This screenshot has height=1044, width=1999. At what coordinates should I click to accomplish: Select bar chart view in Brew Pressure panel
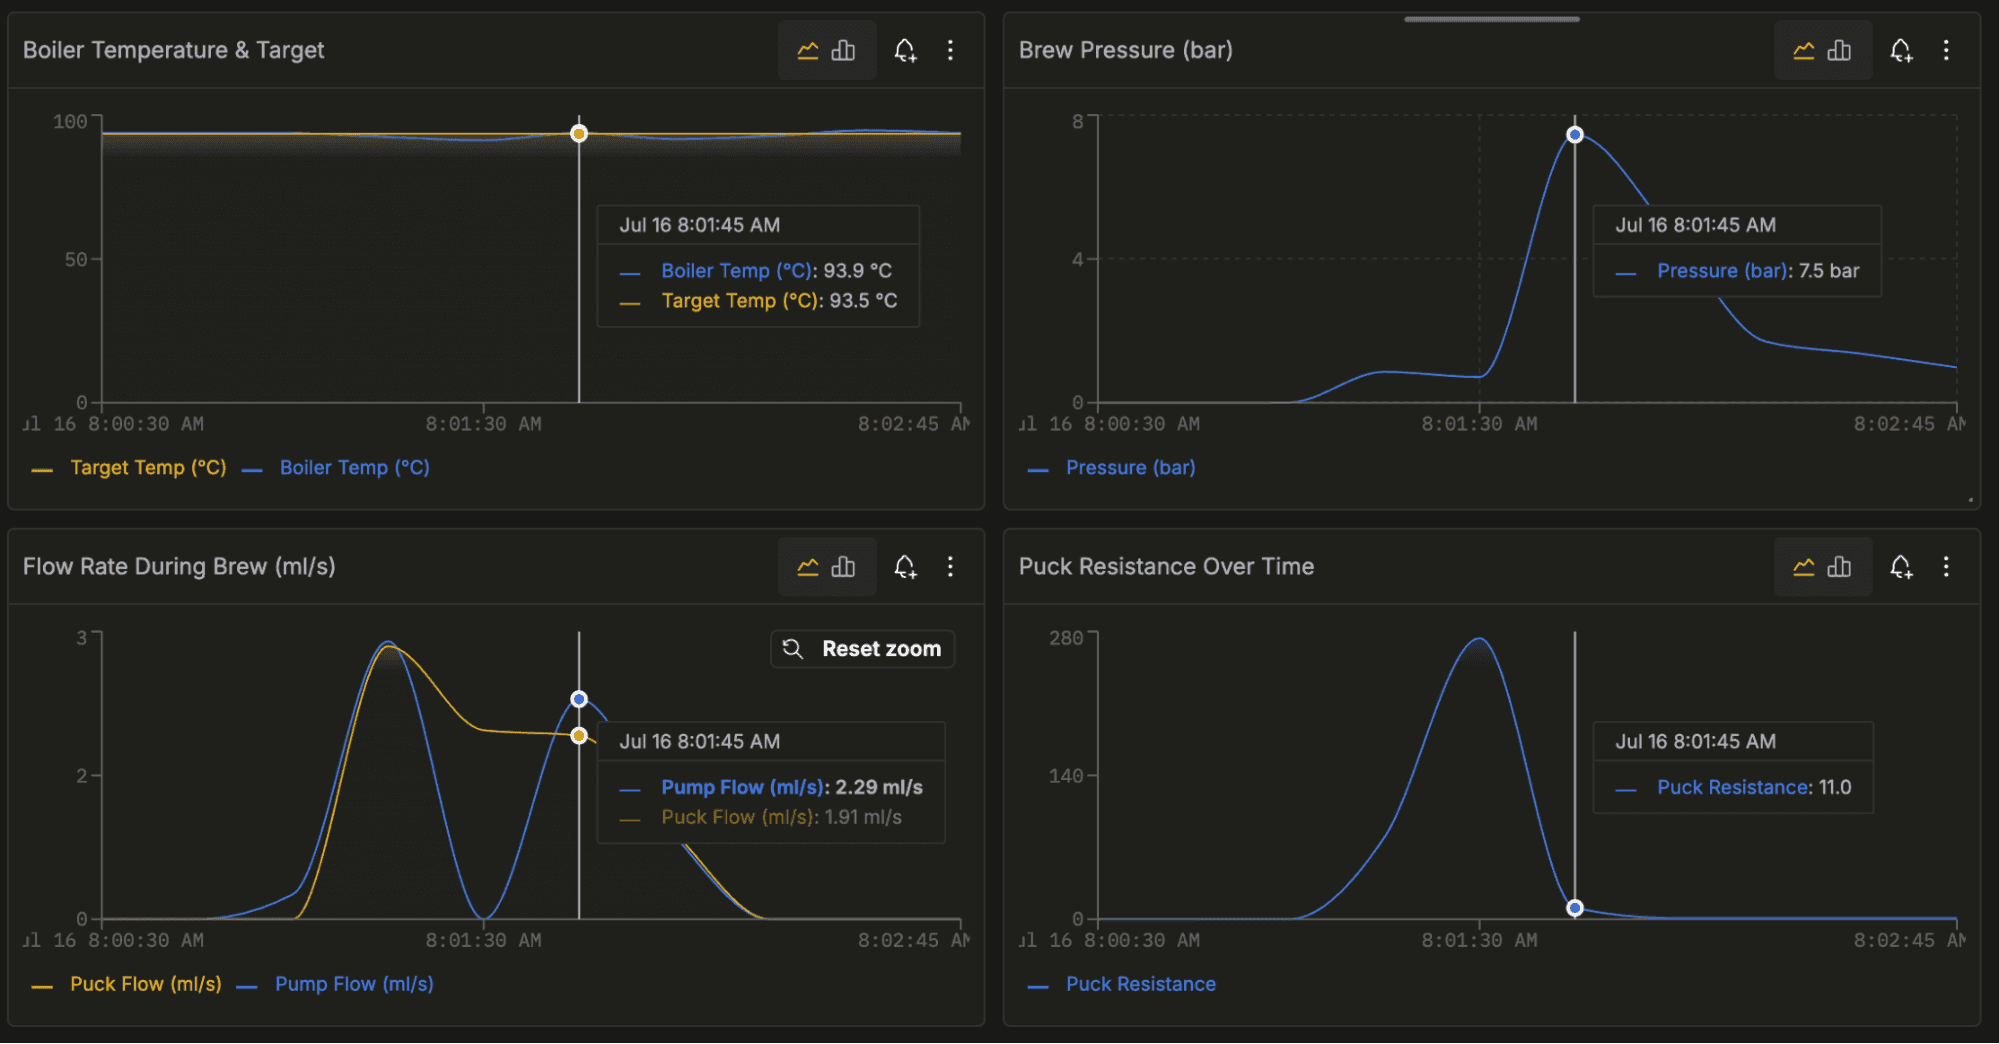(x=1839, y=50)
